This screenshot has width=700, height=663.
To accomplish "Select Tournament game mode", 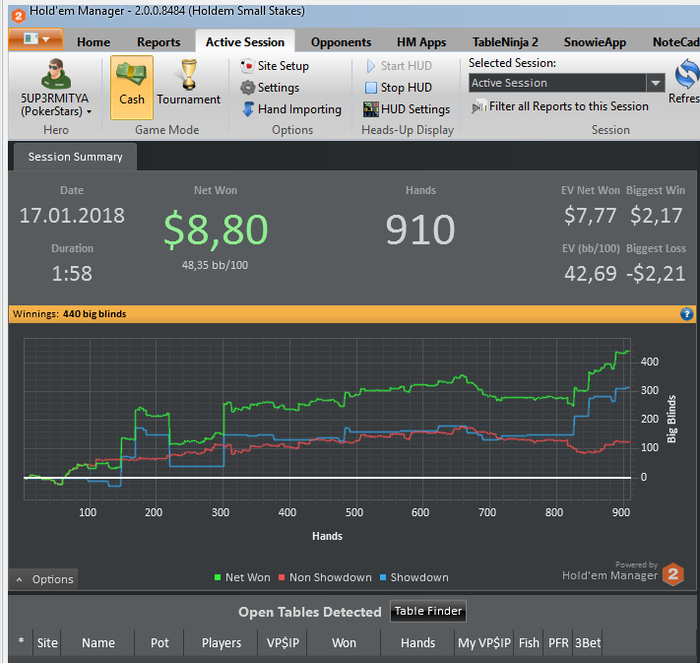I will click(x=188, y=83).
